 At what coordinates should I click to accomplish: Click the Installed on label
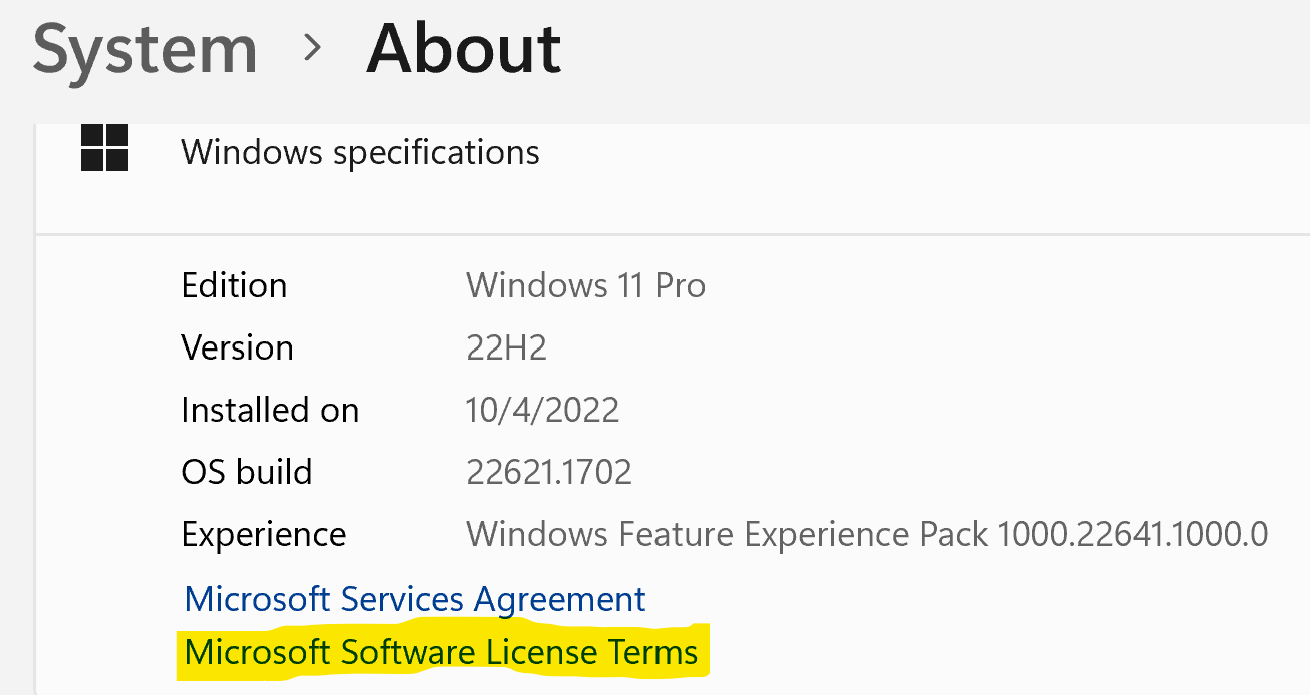pyautogui.click(x=270, y=410)
